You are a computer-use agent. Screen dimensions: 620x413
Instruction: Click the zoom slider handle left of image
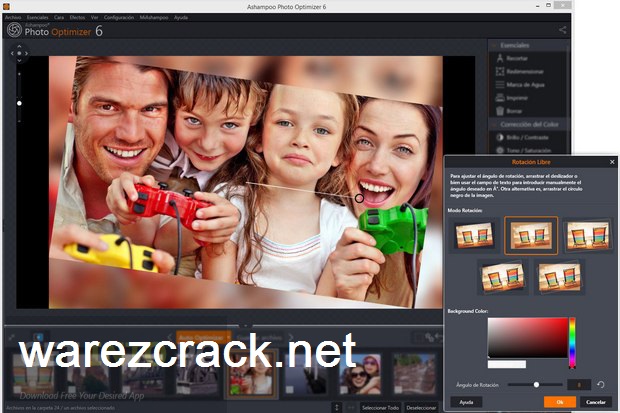pos(19,103)
